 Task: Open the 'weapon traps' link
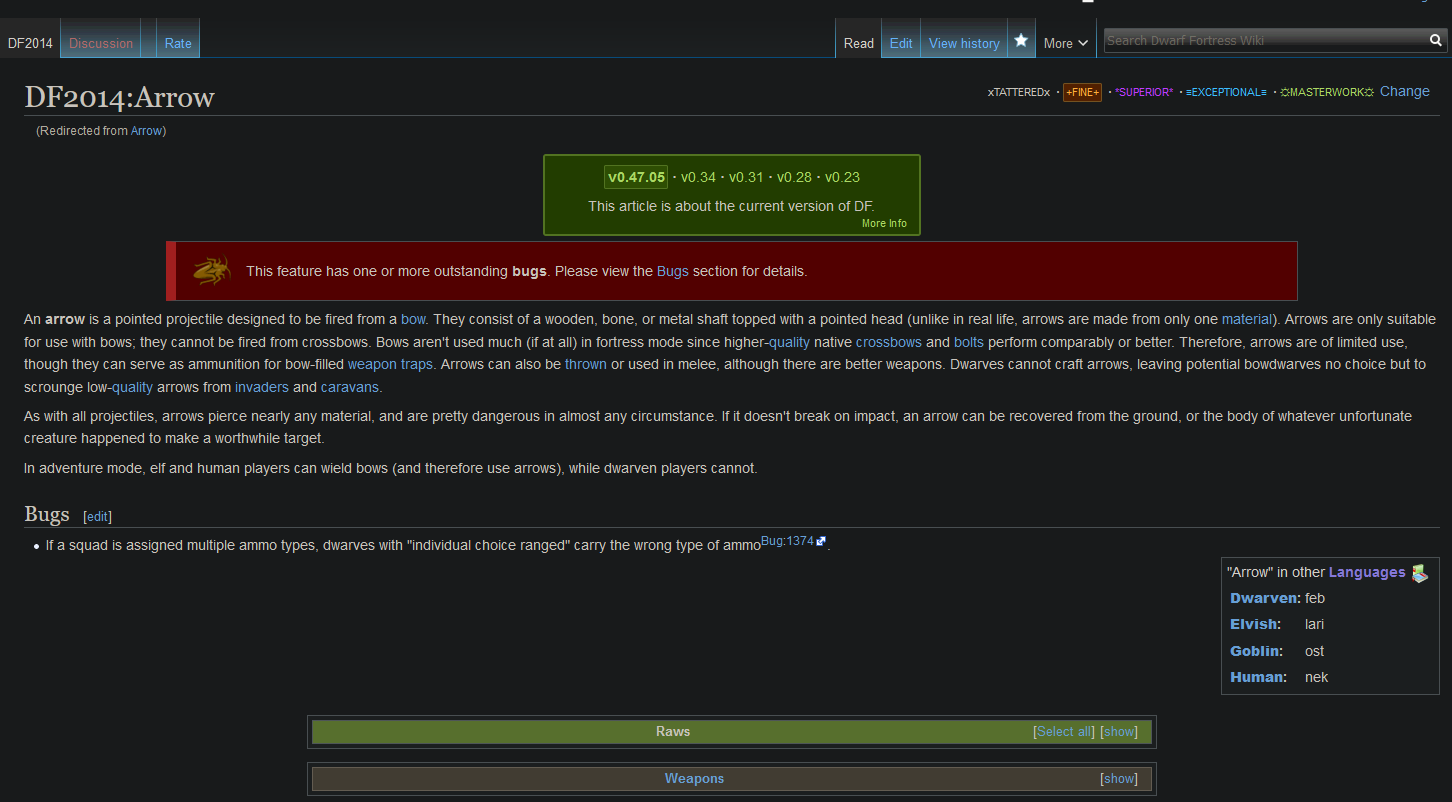390,364
